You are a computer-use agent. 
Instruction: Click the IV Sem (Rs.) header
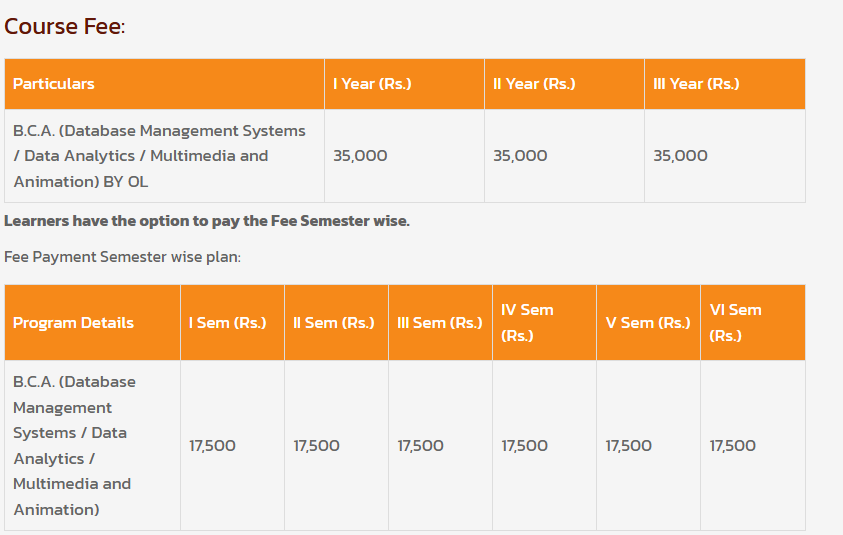click(527, 323)
